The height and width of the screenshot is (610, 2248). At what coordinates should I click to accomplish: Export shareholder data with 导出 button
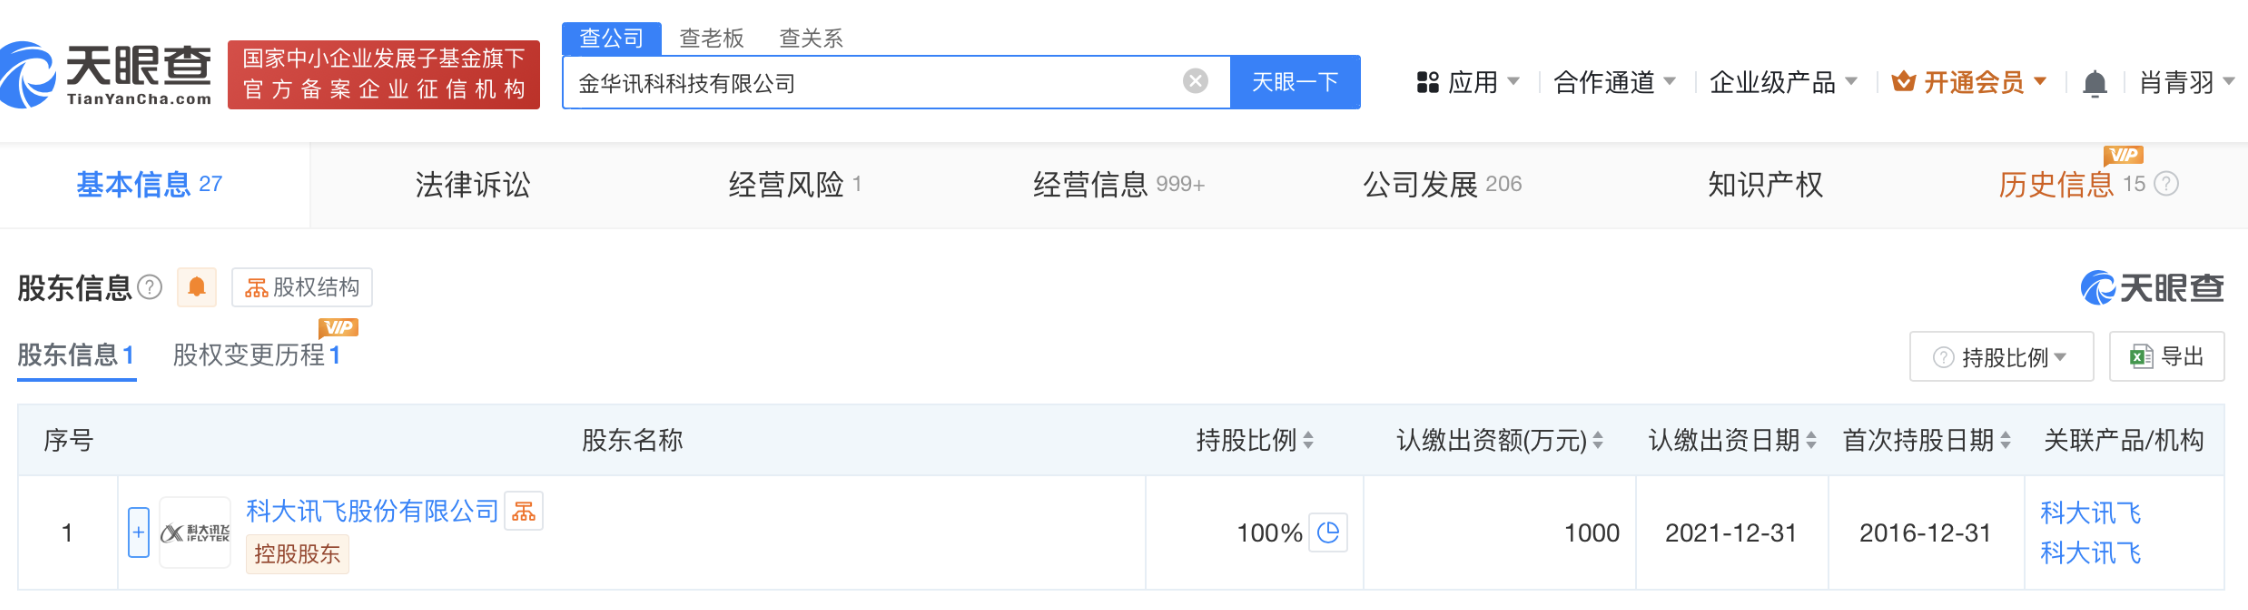pos(2167,357)
